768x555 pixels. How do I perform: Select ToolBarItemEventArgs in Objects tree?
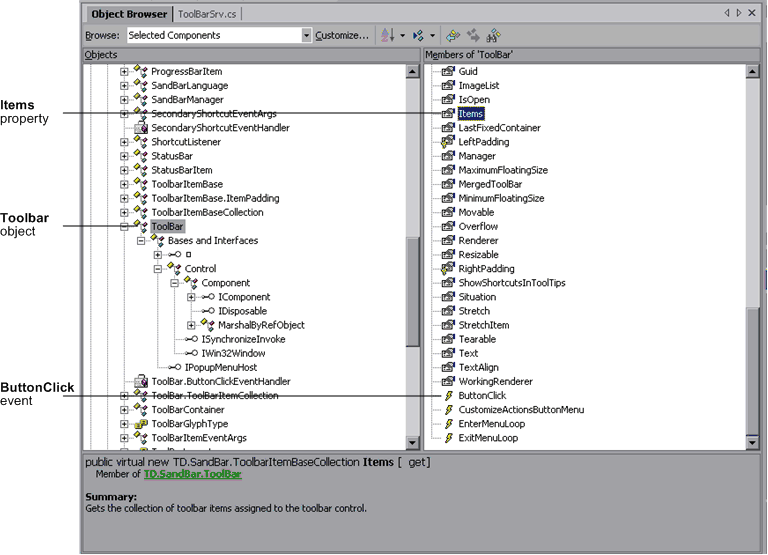point(199,438)
